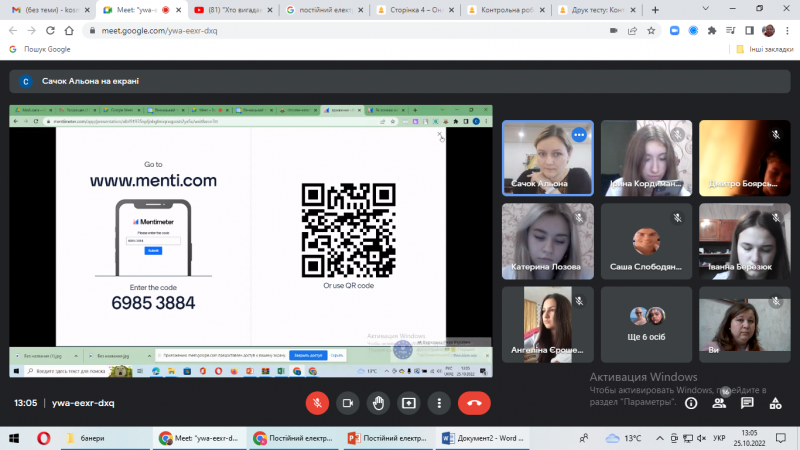Click the Саша Слободян participant tile
The height and width of the screenshot is (450, 800).
646,241
